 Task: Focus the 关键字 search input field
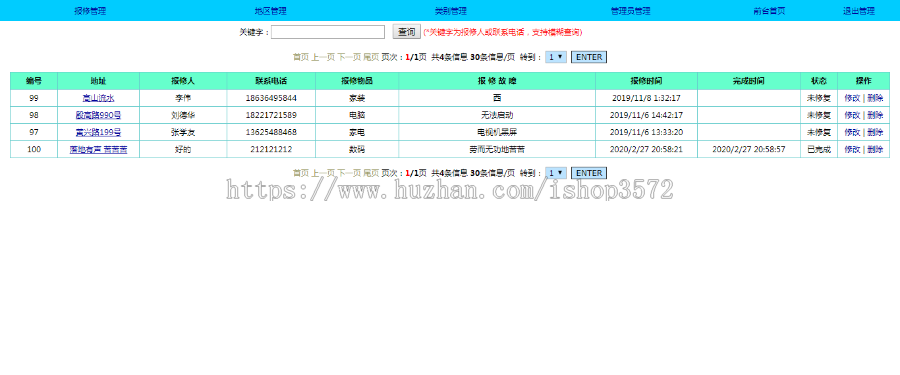[x=328, y=32]
